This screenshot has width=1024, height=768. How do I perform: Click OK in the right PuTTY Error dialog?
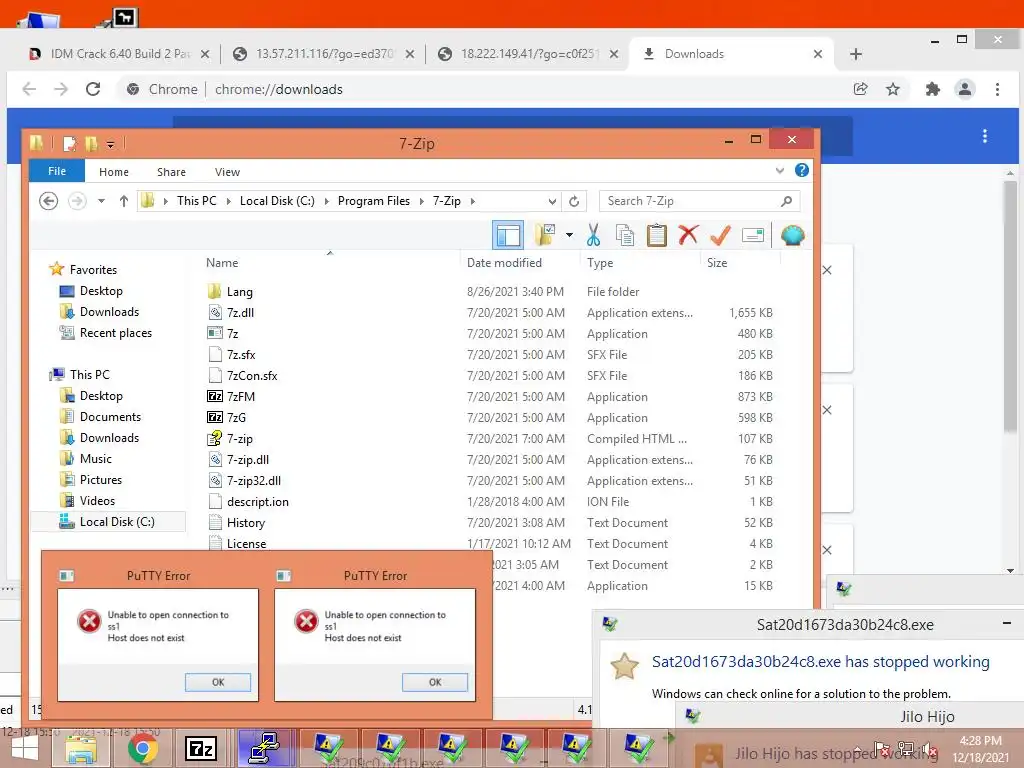coord(435,682)
